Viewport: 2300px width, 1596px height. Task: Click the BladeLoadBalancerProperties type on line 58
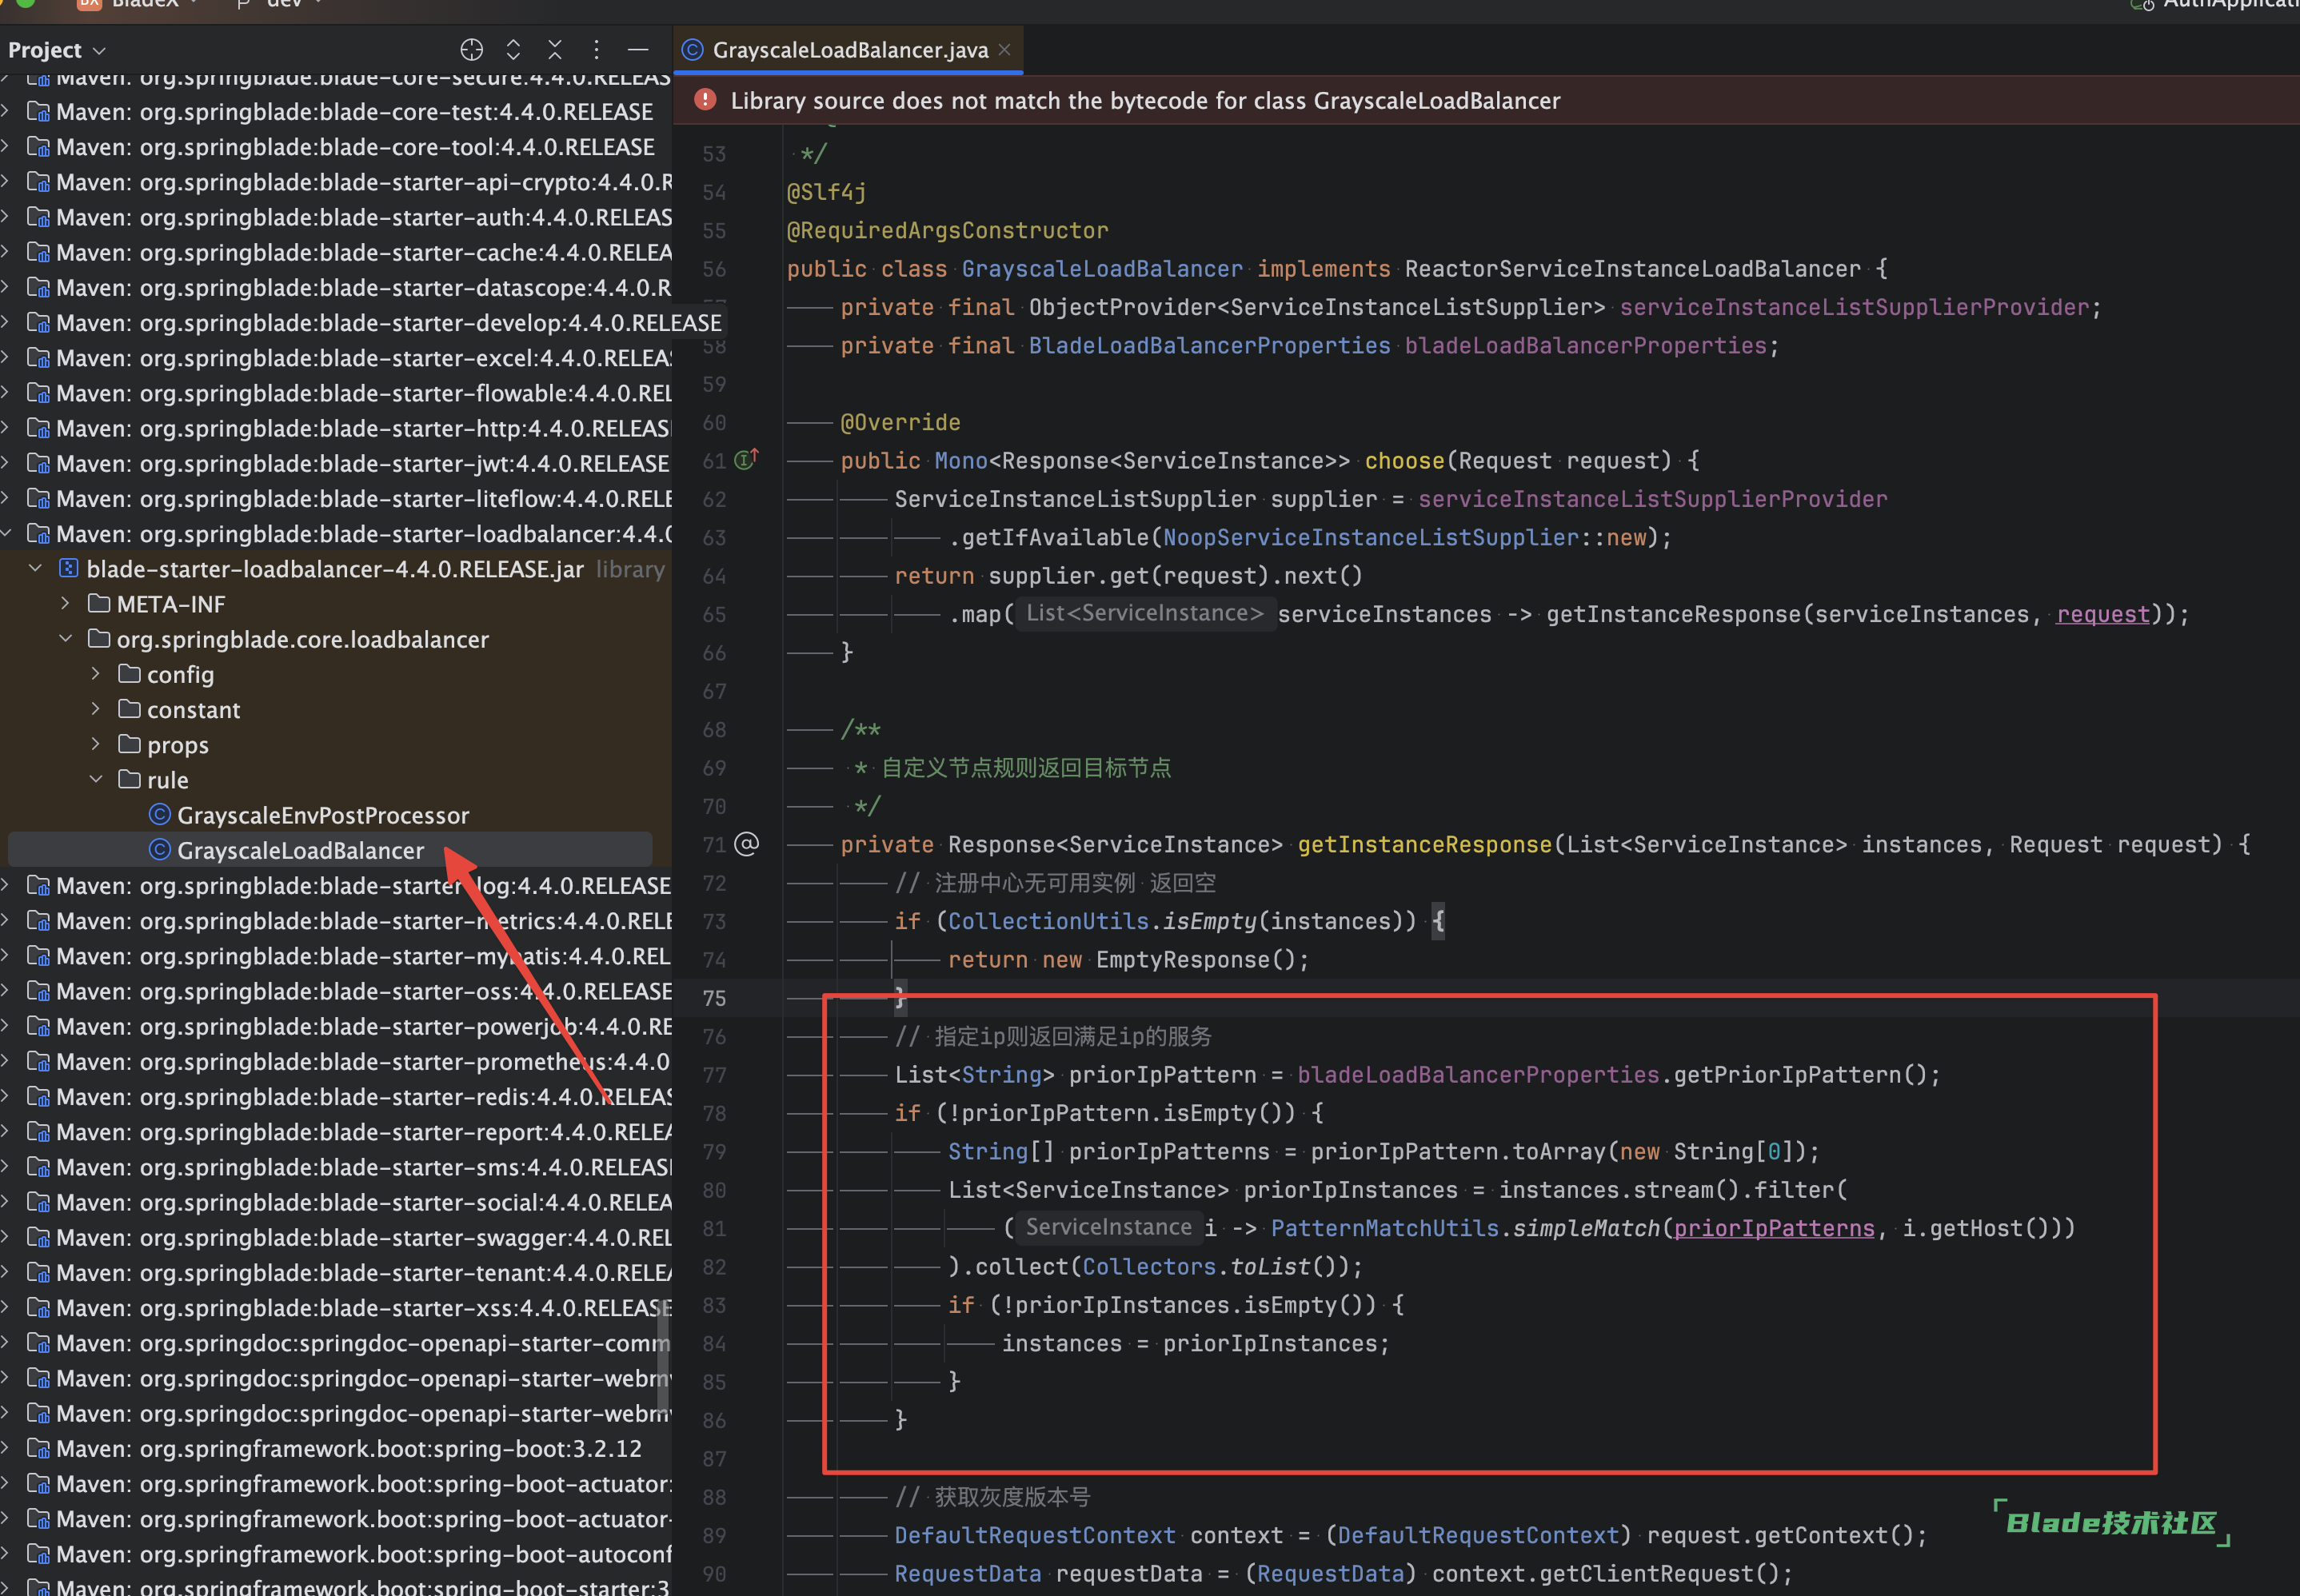(1209, 345)
